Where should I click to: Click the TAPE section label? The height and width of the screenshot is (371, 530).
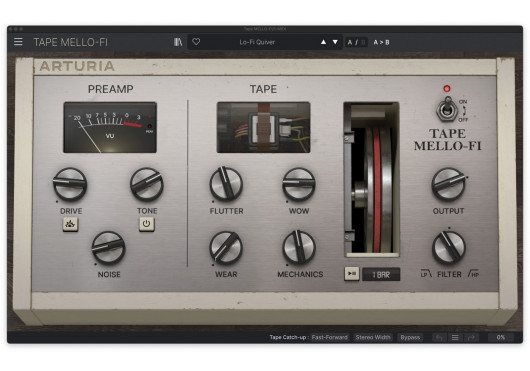coord(263,89)
